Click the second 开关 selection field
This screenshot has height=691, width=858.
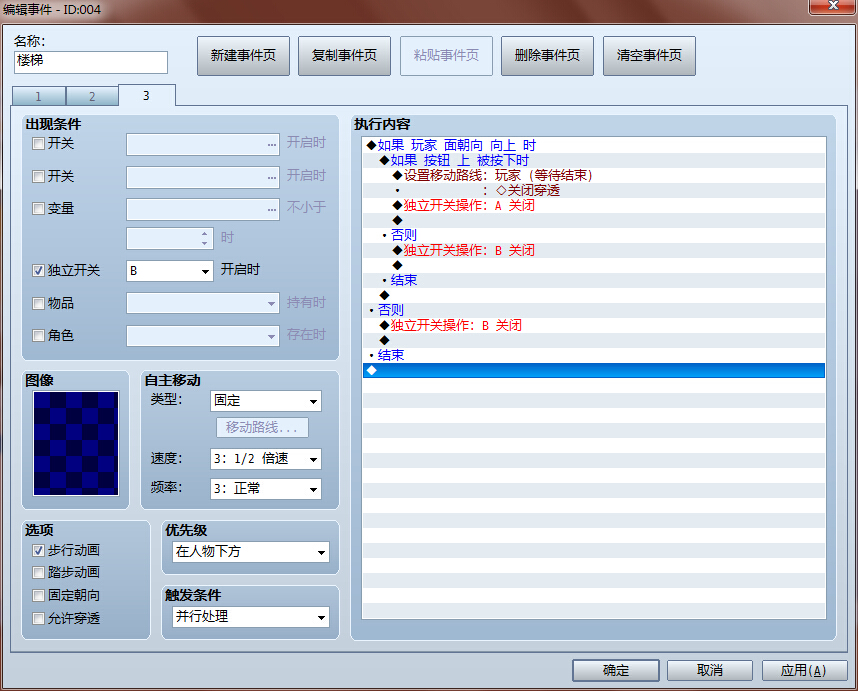202,177
